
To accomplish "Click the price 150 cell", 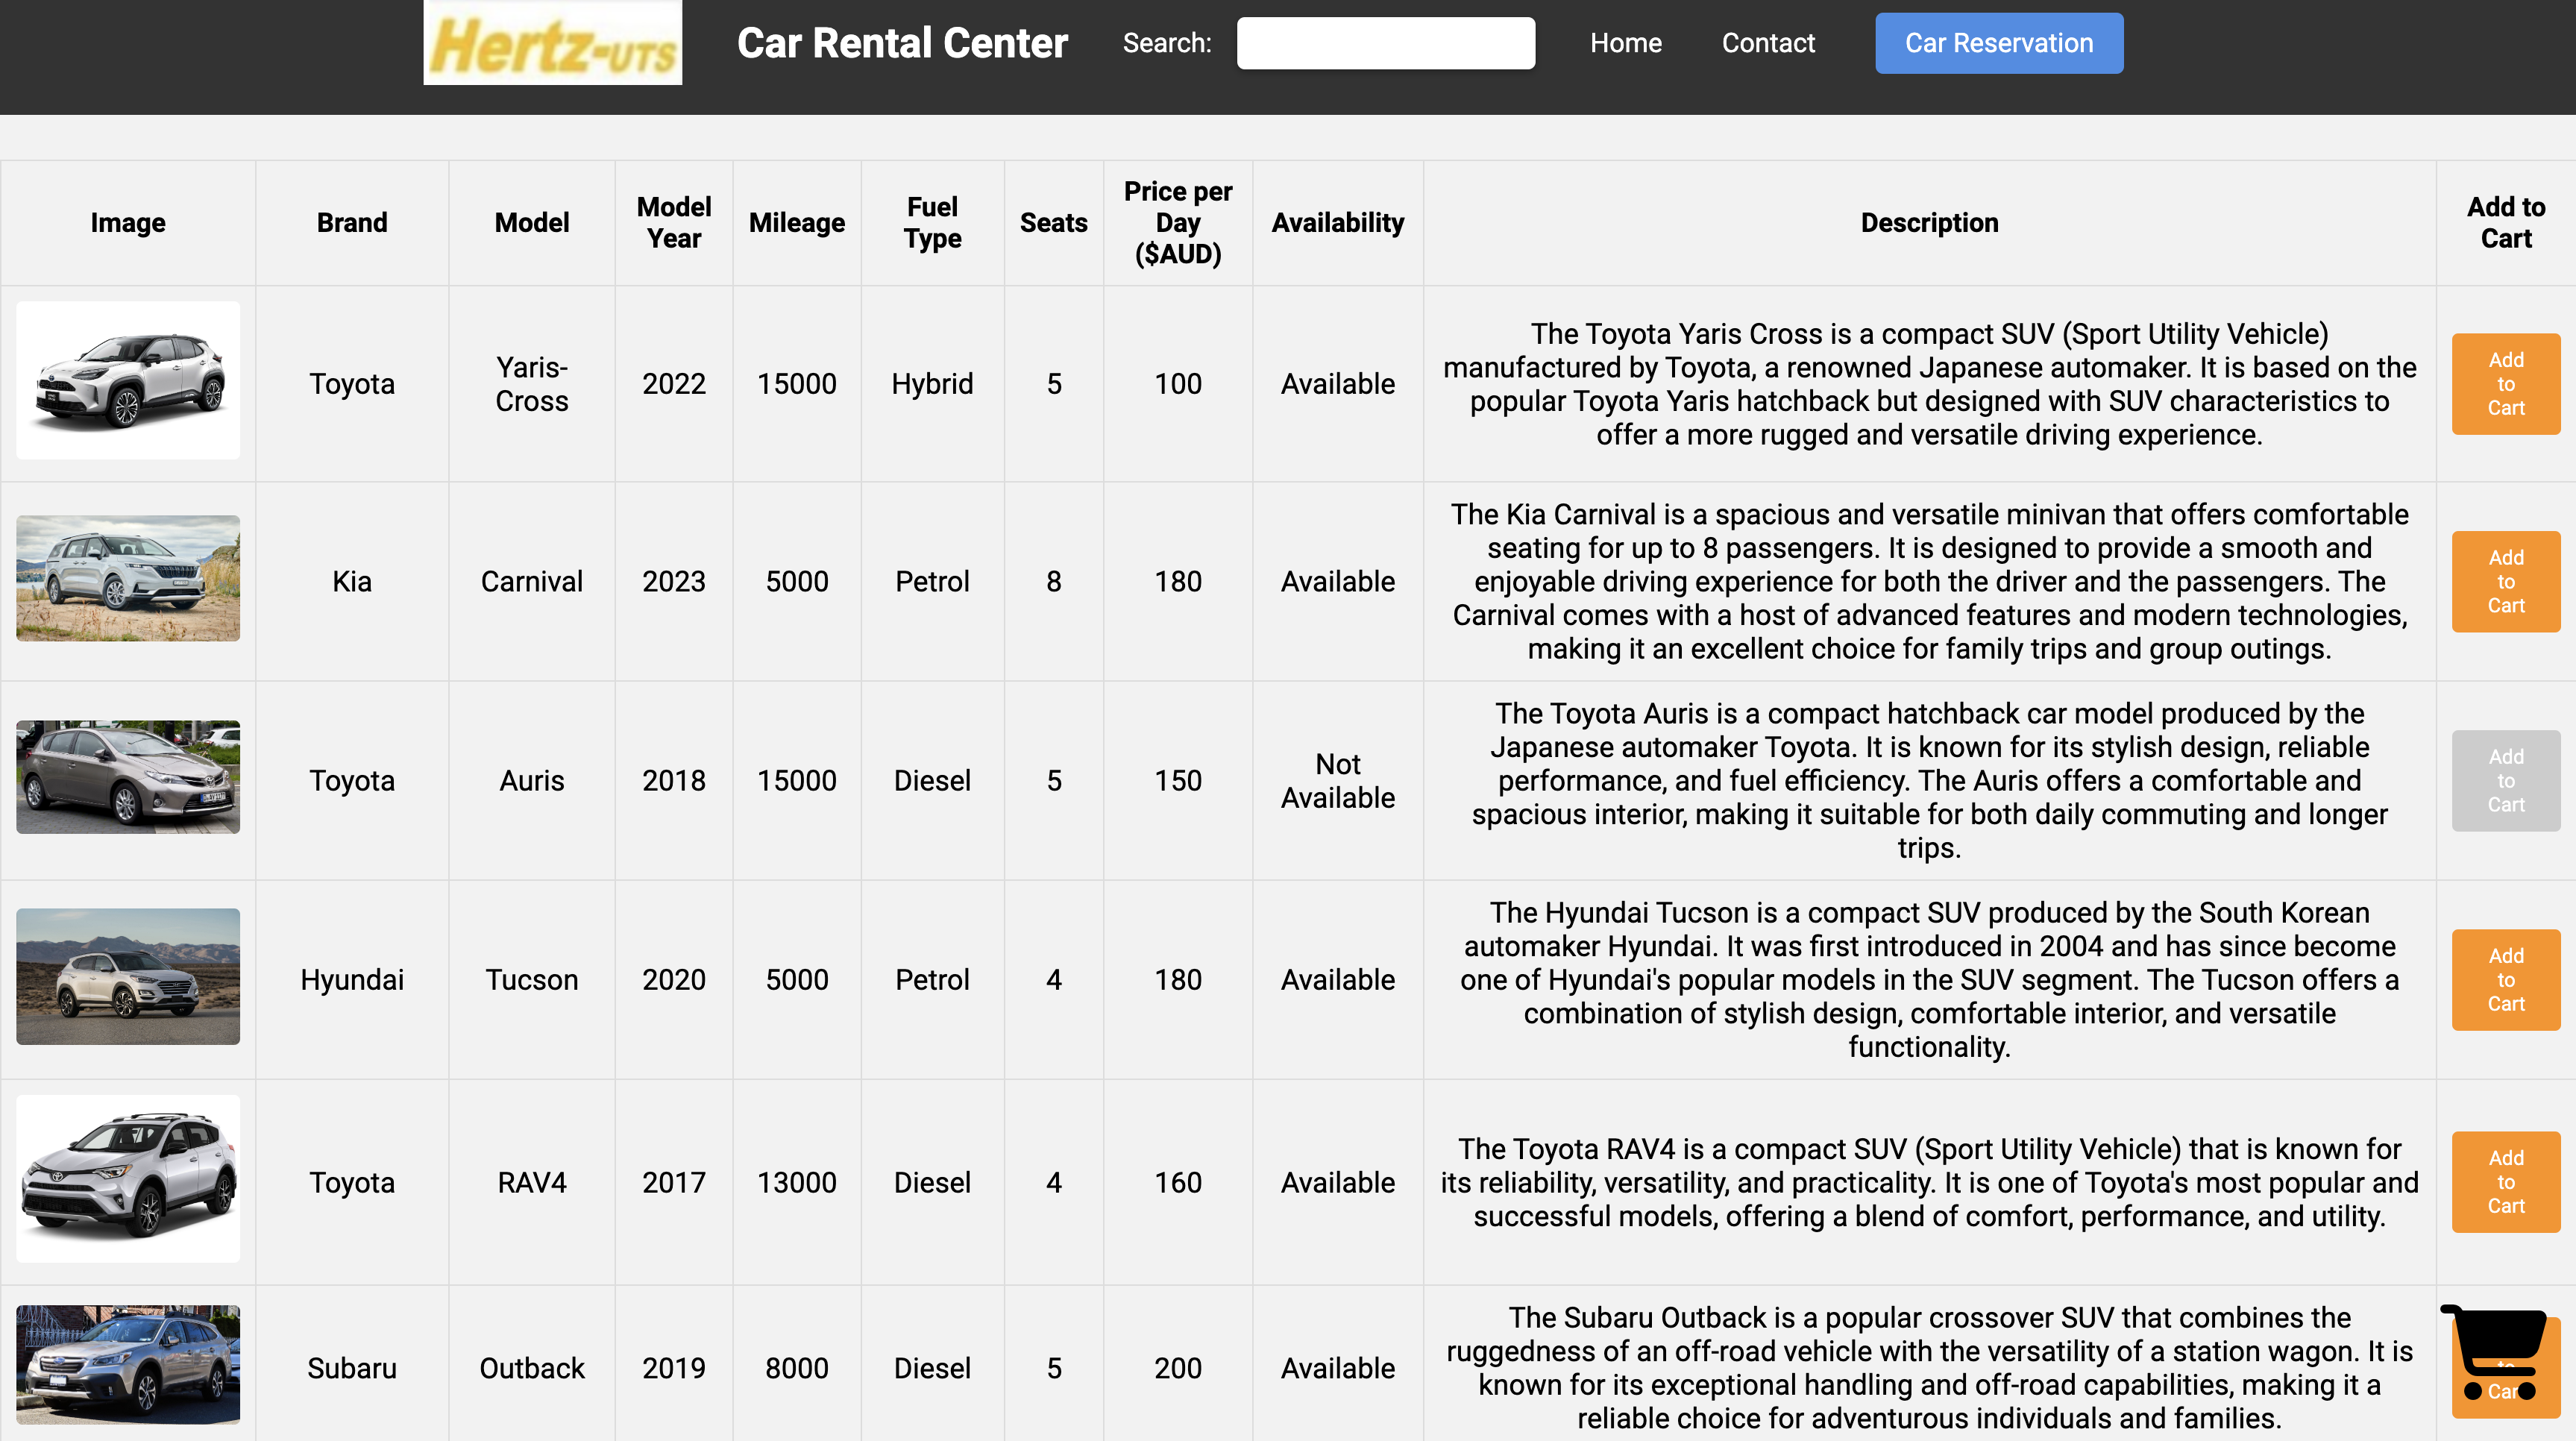I will 1178,781.
